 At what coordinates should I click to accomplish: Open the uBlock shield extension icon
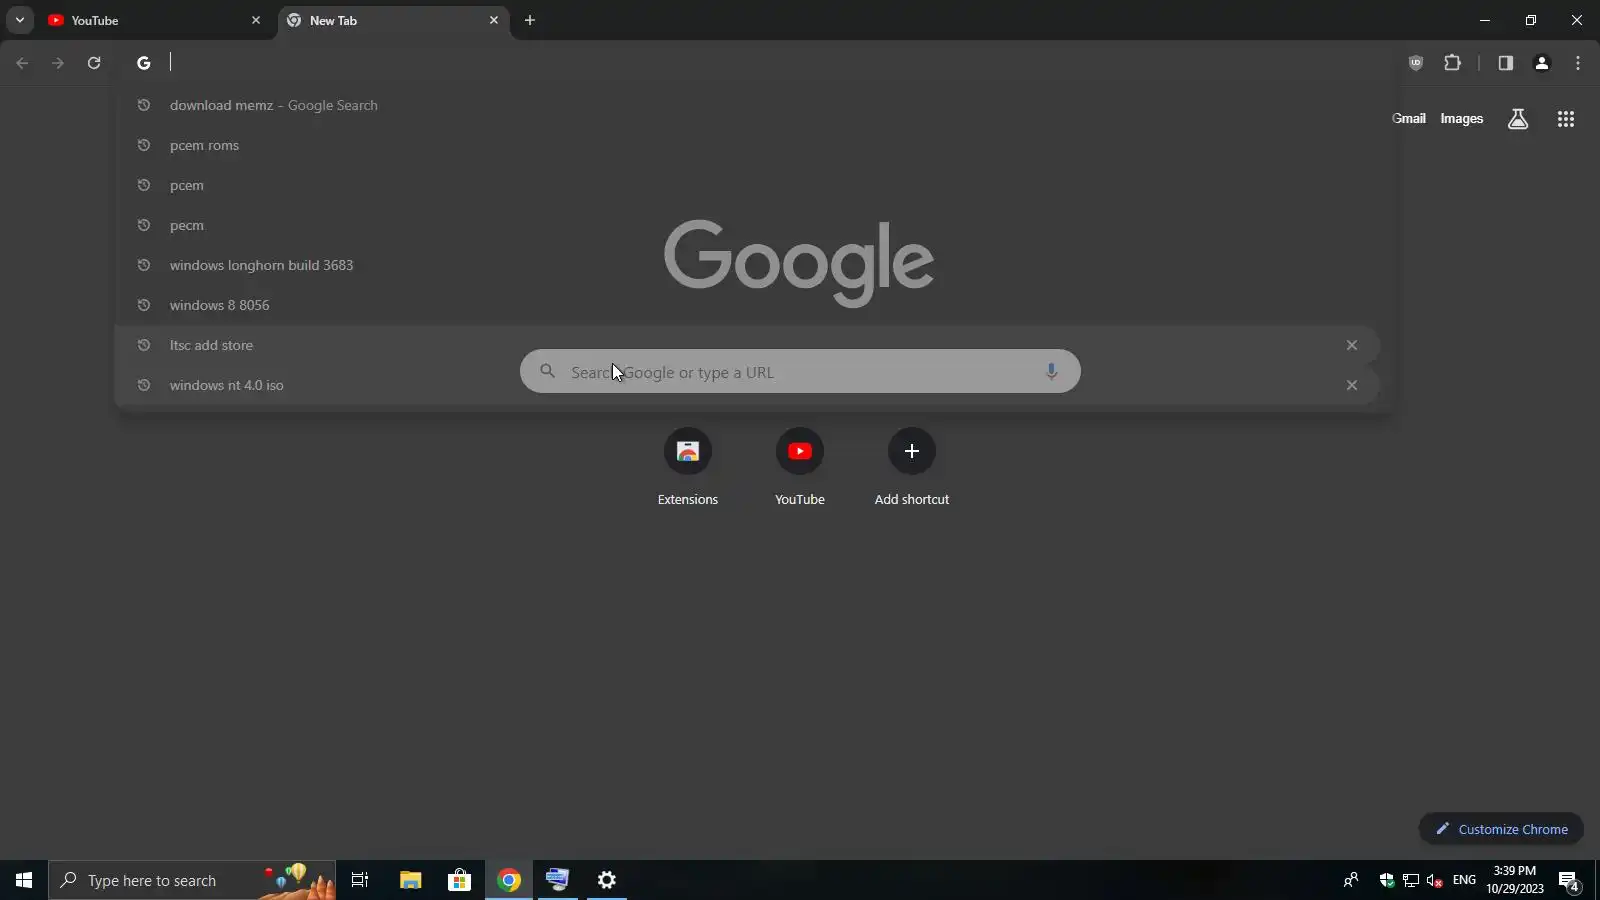[1416, 63]
